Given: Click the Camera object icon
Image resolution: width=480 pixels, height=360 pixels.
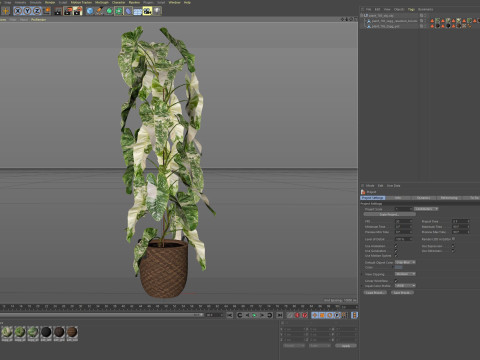Looking at the screenshot, I should click(147, 11).
